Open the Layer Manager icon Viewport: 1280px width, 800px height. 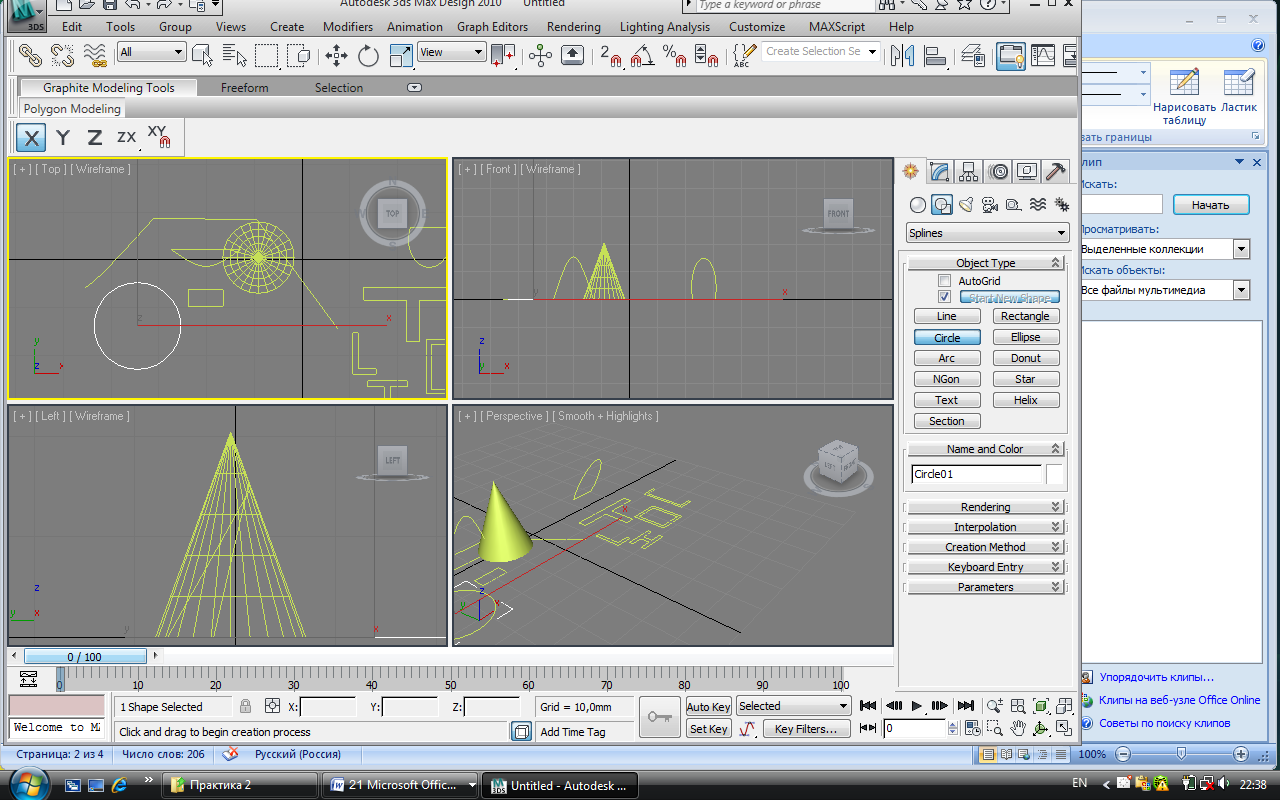click(973, 55)
